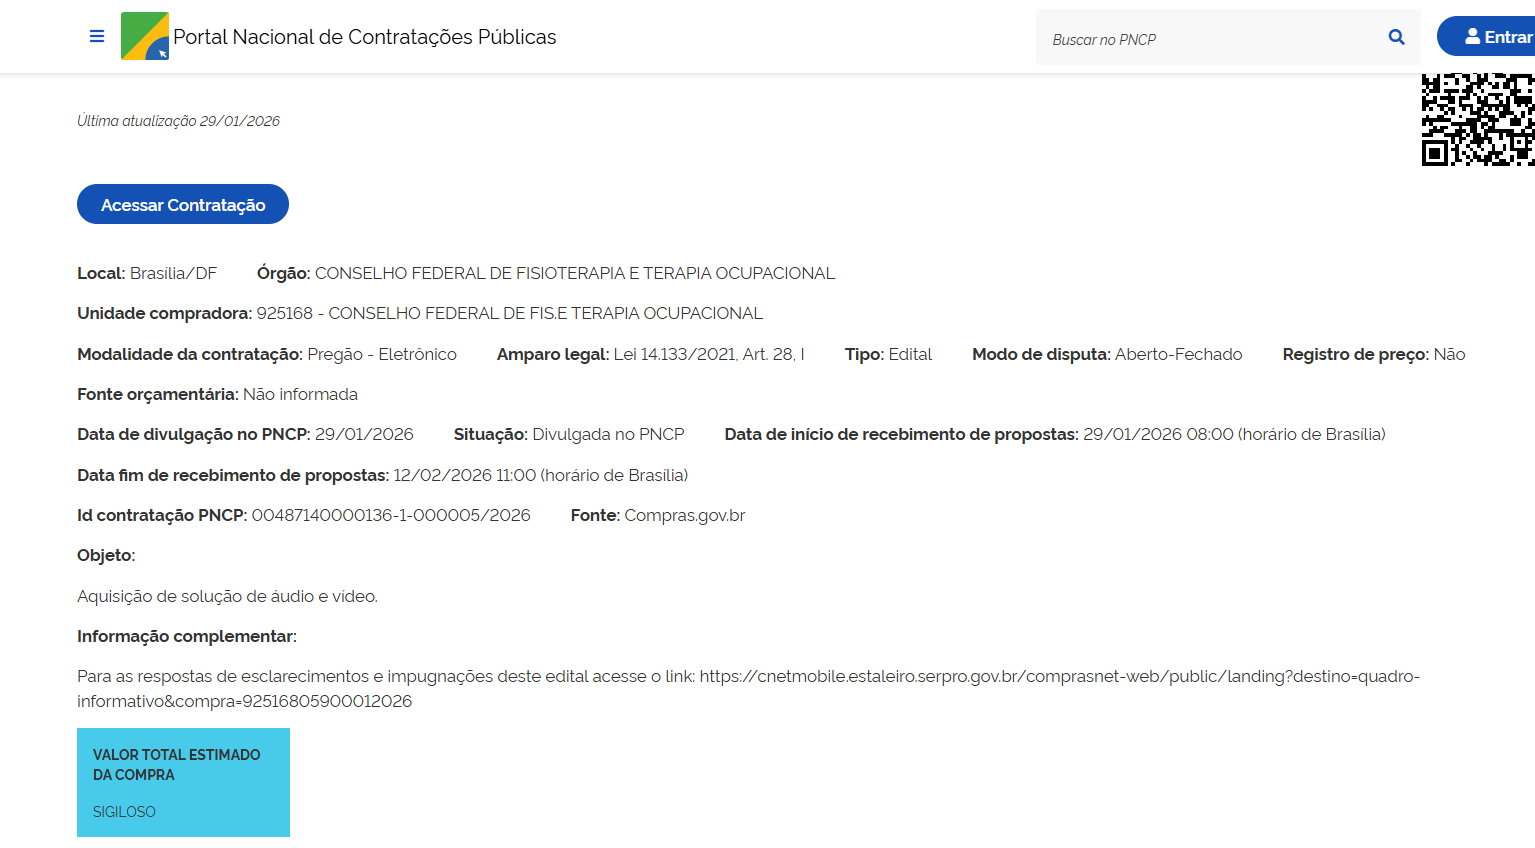The height and width of the screenshot is (848, 1535).
Task: Click the Id contratação PNCP number
Action: click(390, 516)
